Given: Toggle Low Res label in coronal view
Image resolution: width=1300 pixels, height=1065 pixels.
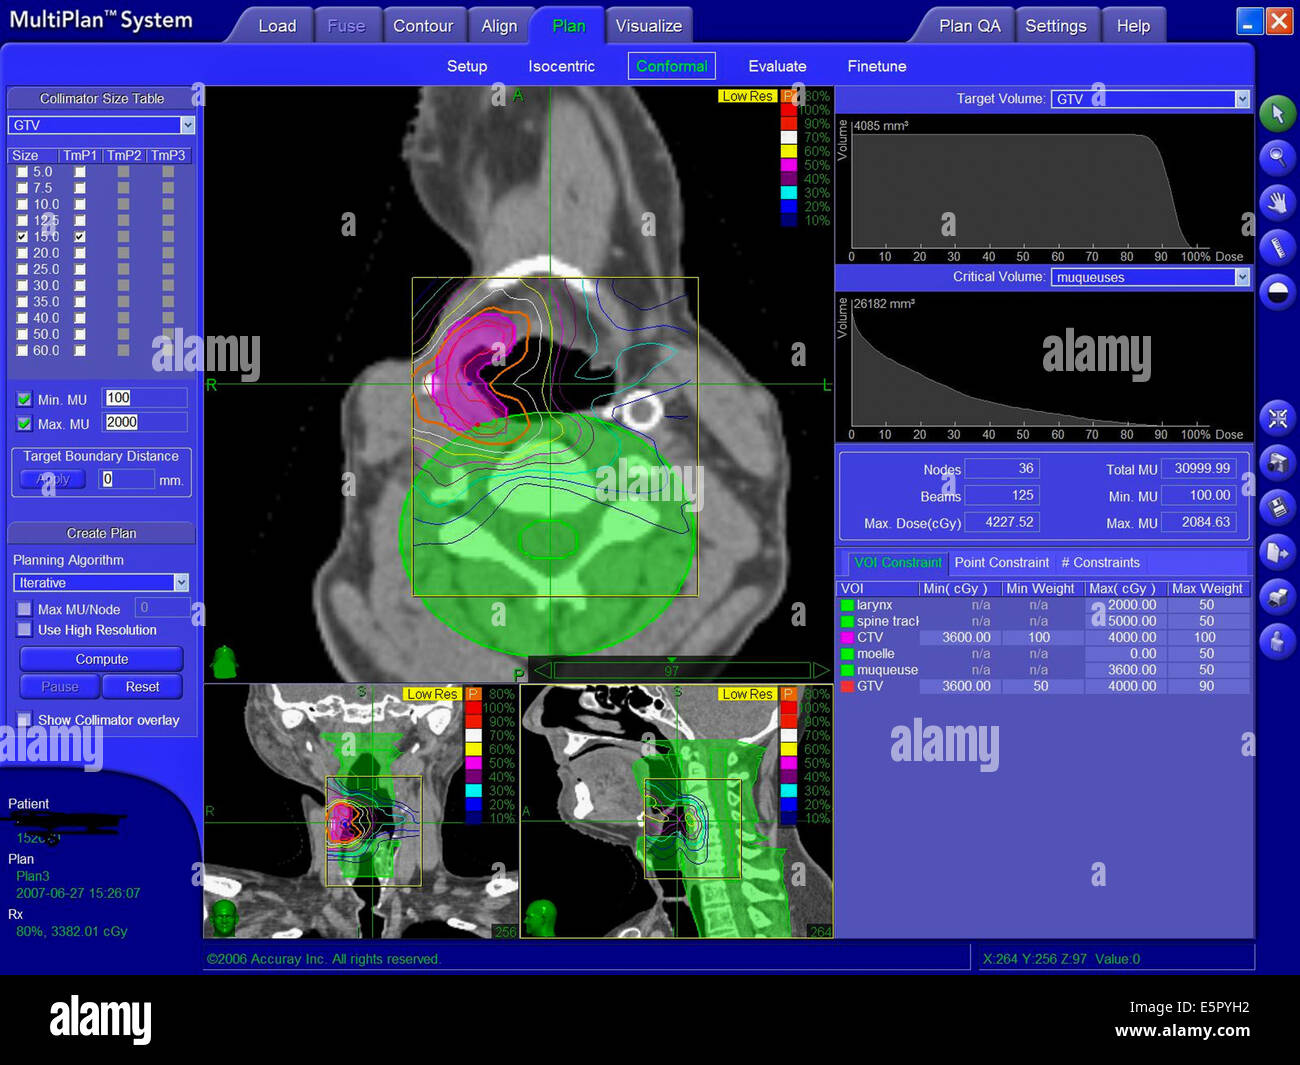Looking at the screenshot, I should click(432, 694).
